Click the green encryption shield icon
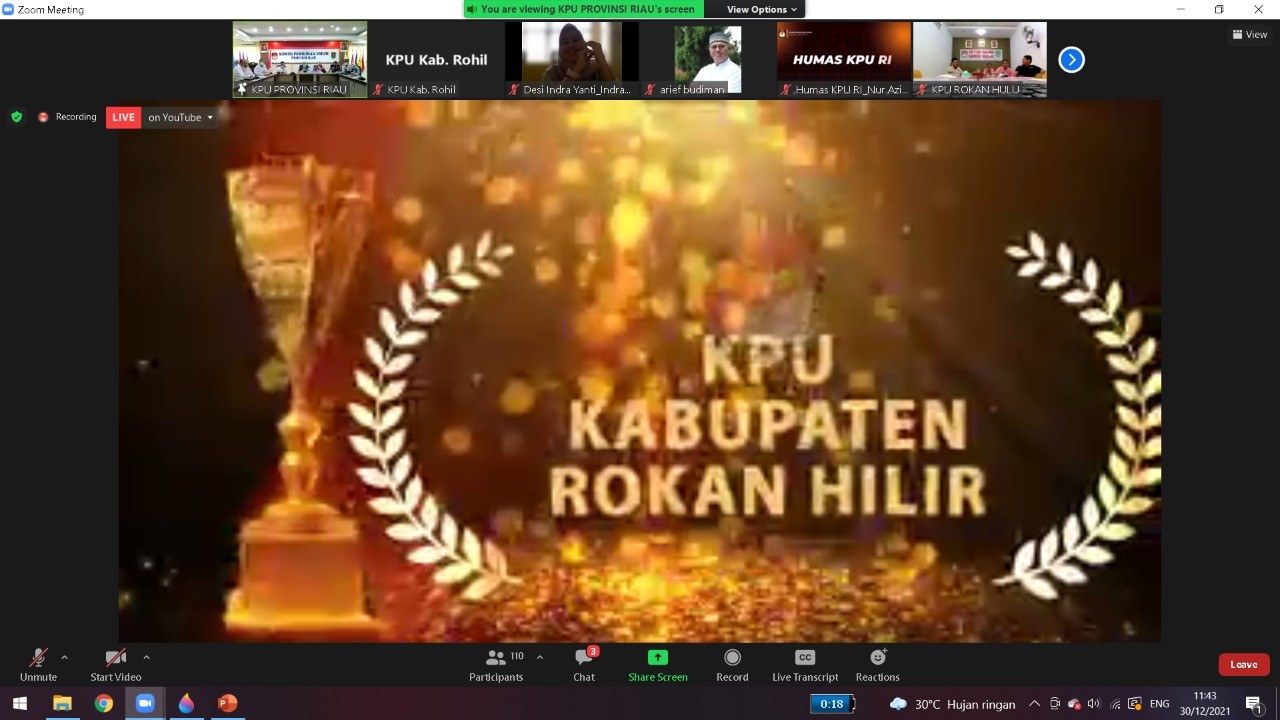 coord(16,117)
